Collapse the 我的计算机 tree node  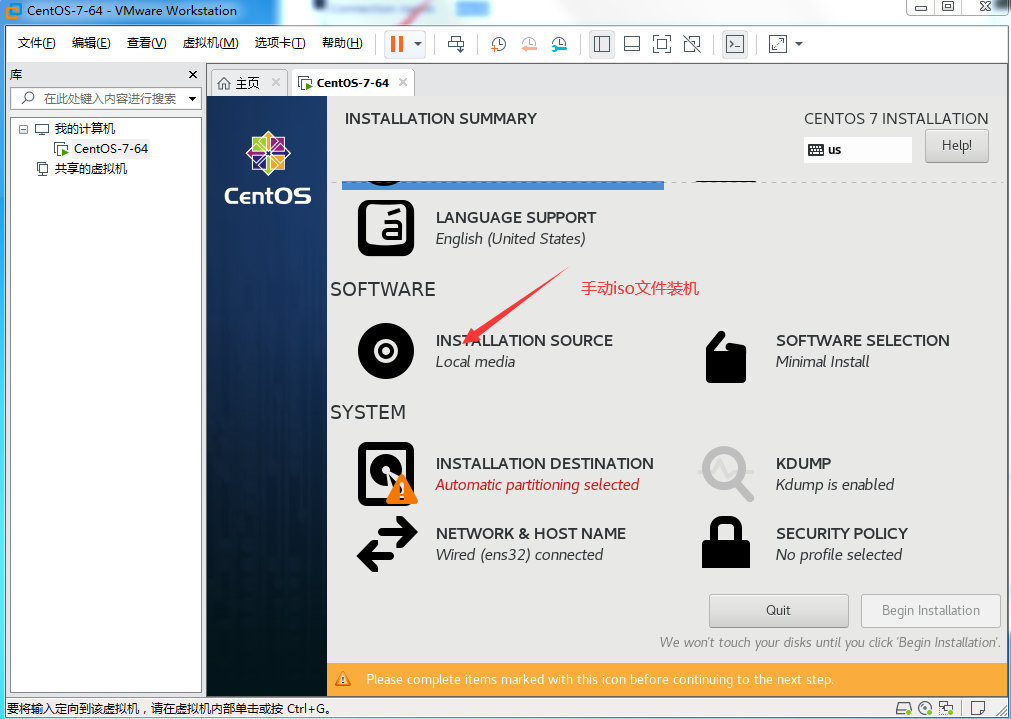23,129
